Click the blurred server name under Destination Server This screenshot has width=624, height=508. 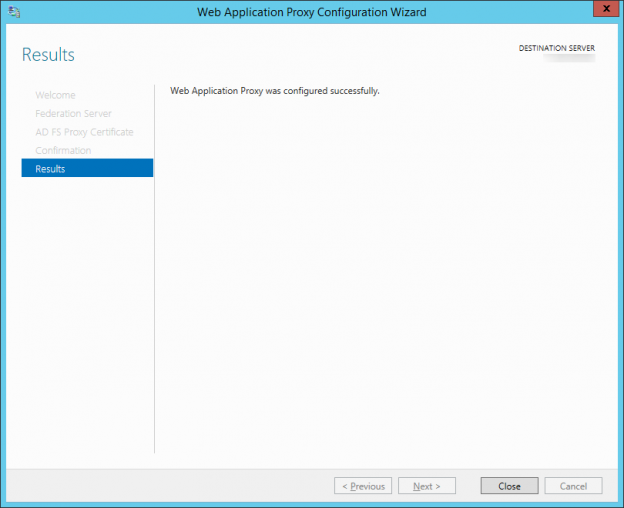[568, 59]
